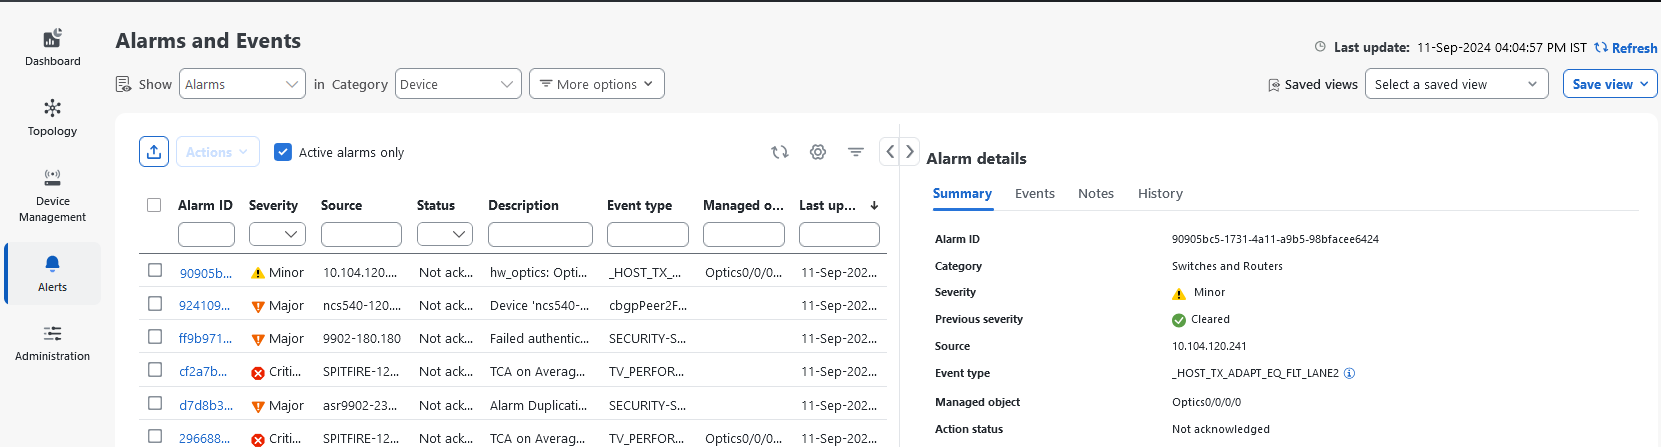The image size is (1661, 447).
Task: Select checkbox for alarm 90905b
Action: click(155, 270)
